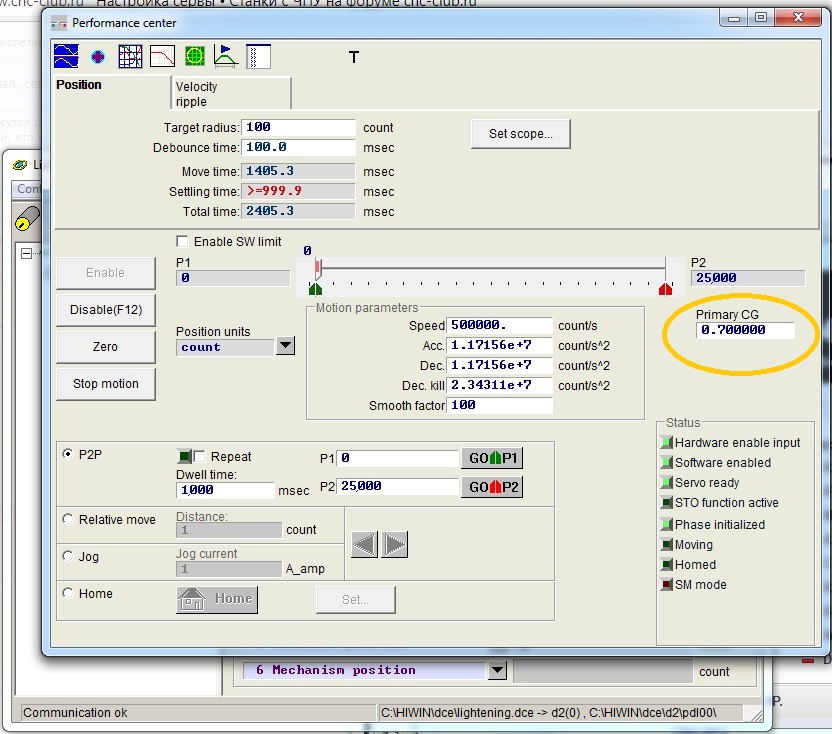Screen dimensions: 832x734
Task: Click the P2P P2 position input field
Action: 397,486
